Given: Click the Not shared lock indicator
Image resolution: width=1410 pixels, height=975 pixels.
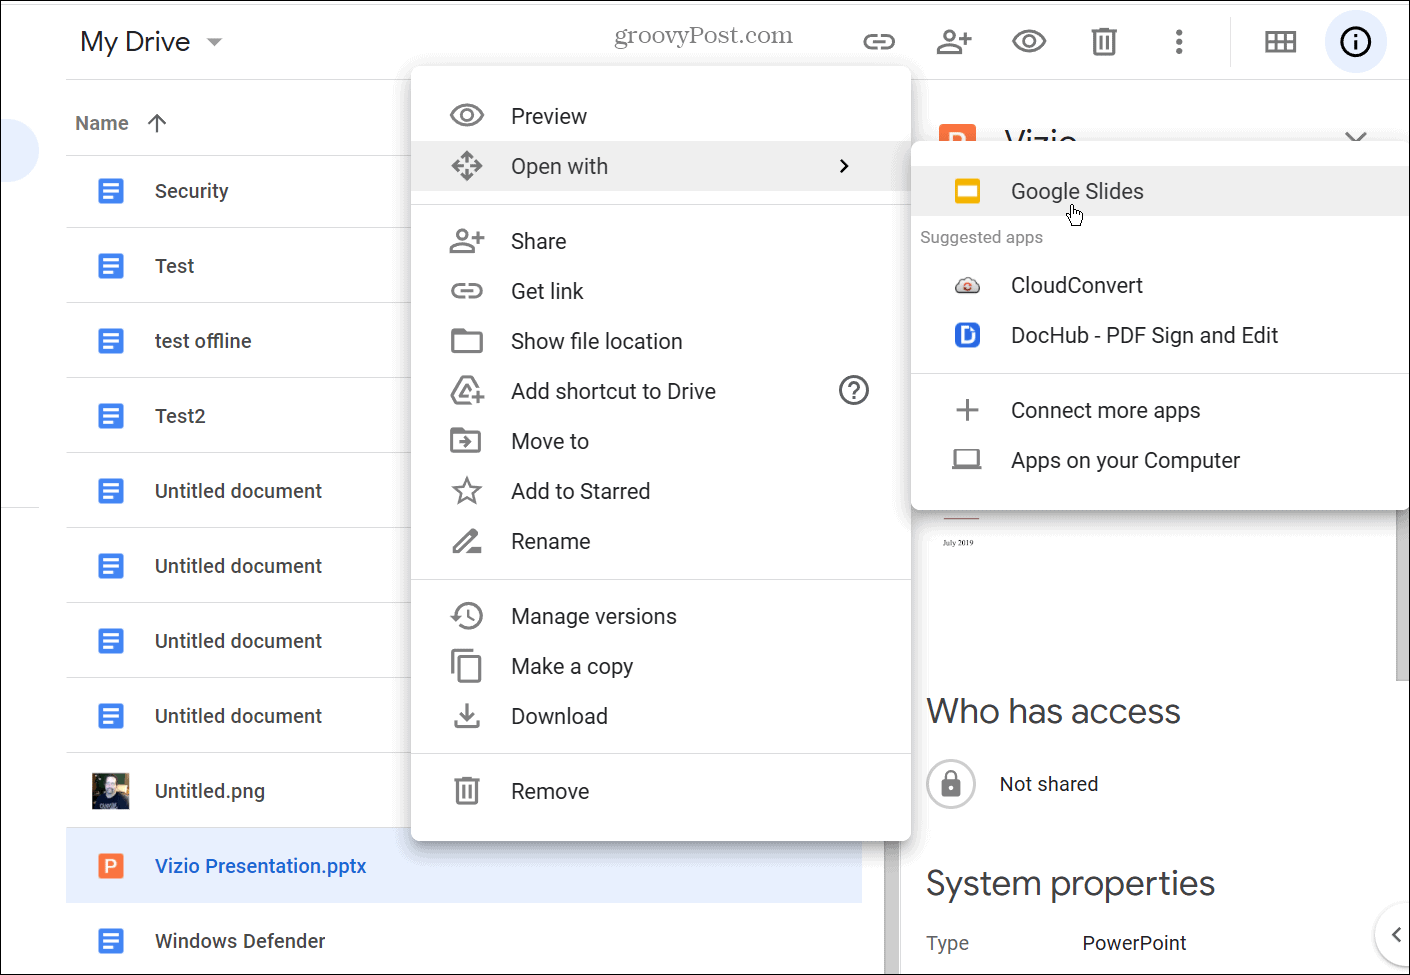Looking at the screenshot, I should [x=951, y=784].
